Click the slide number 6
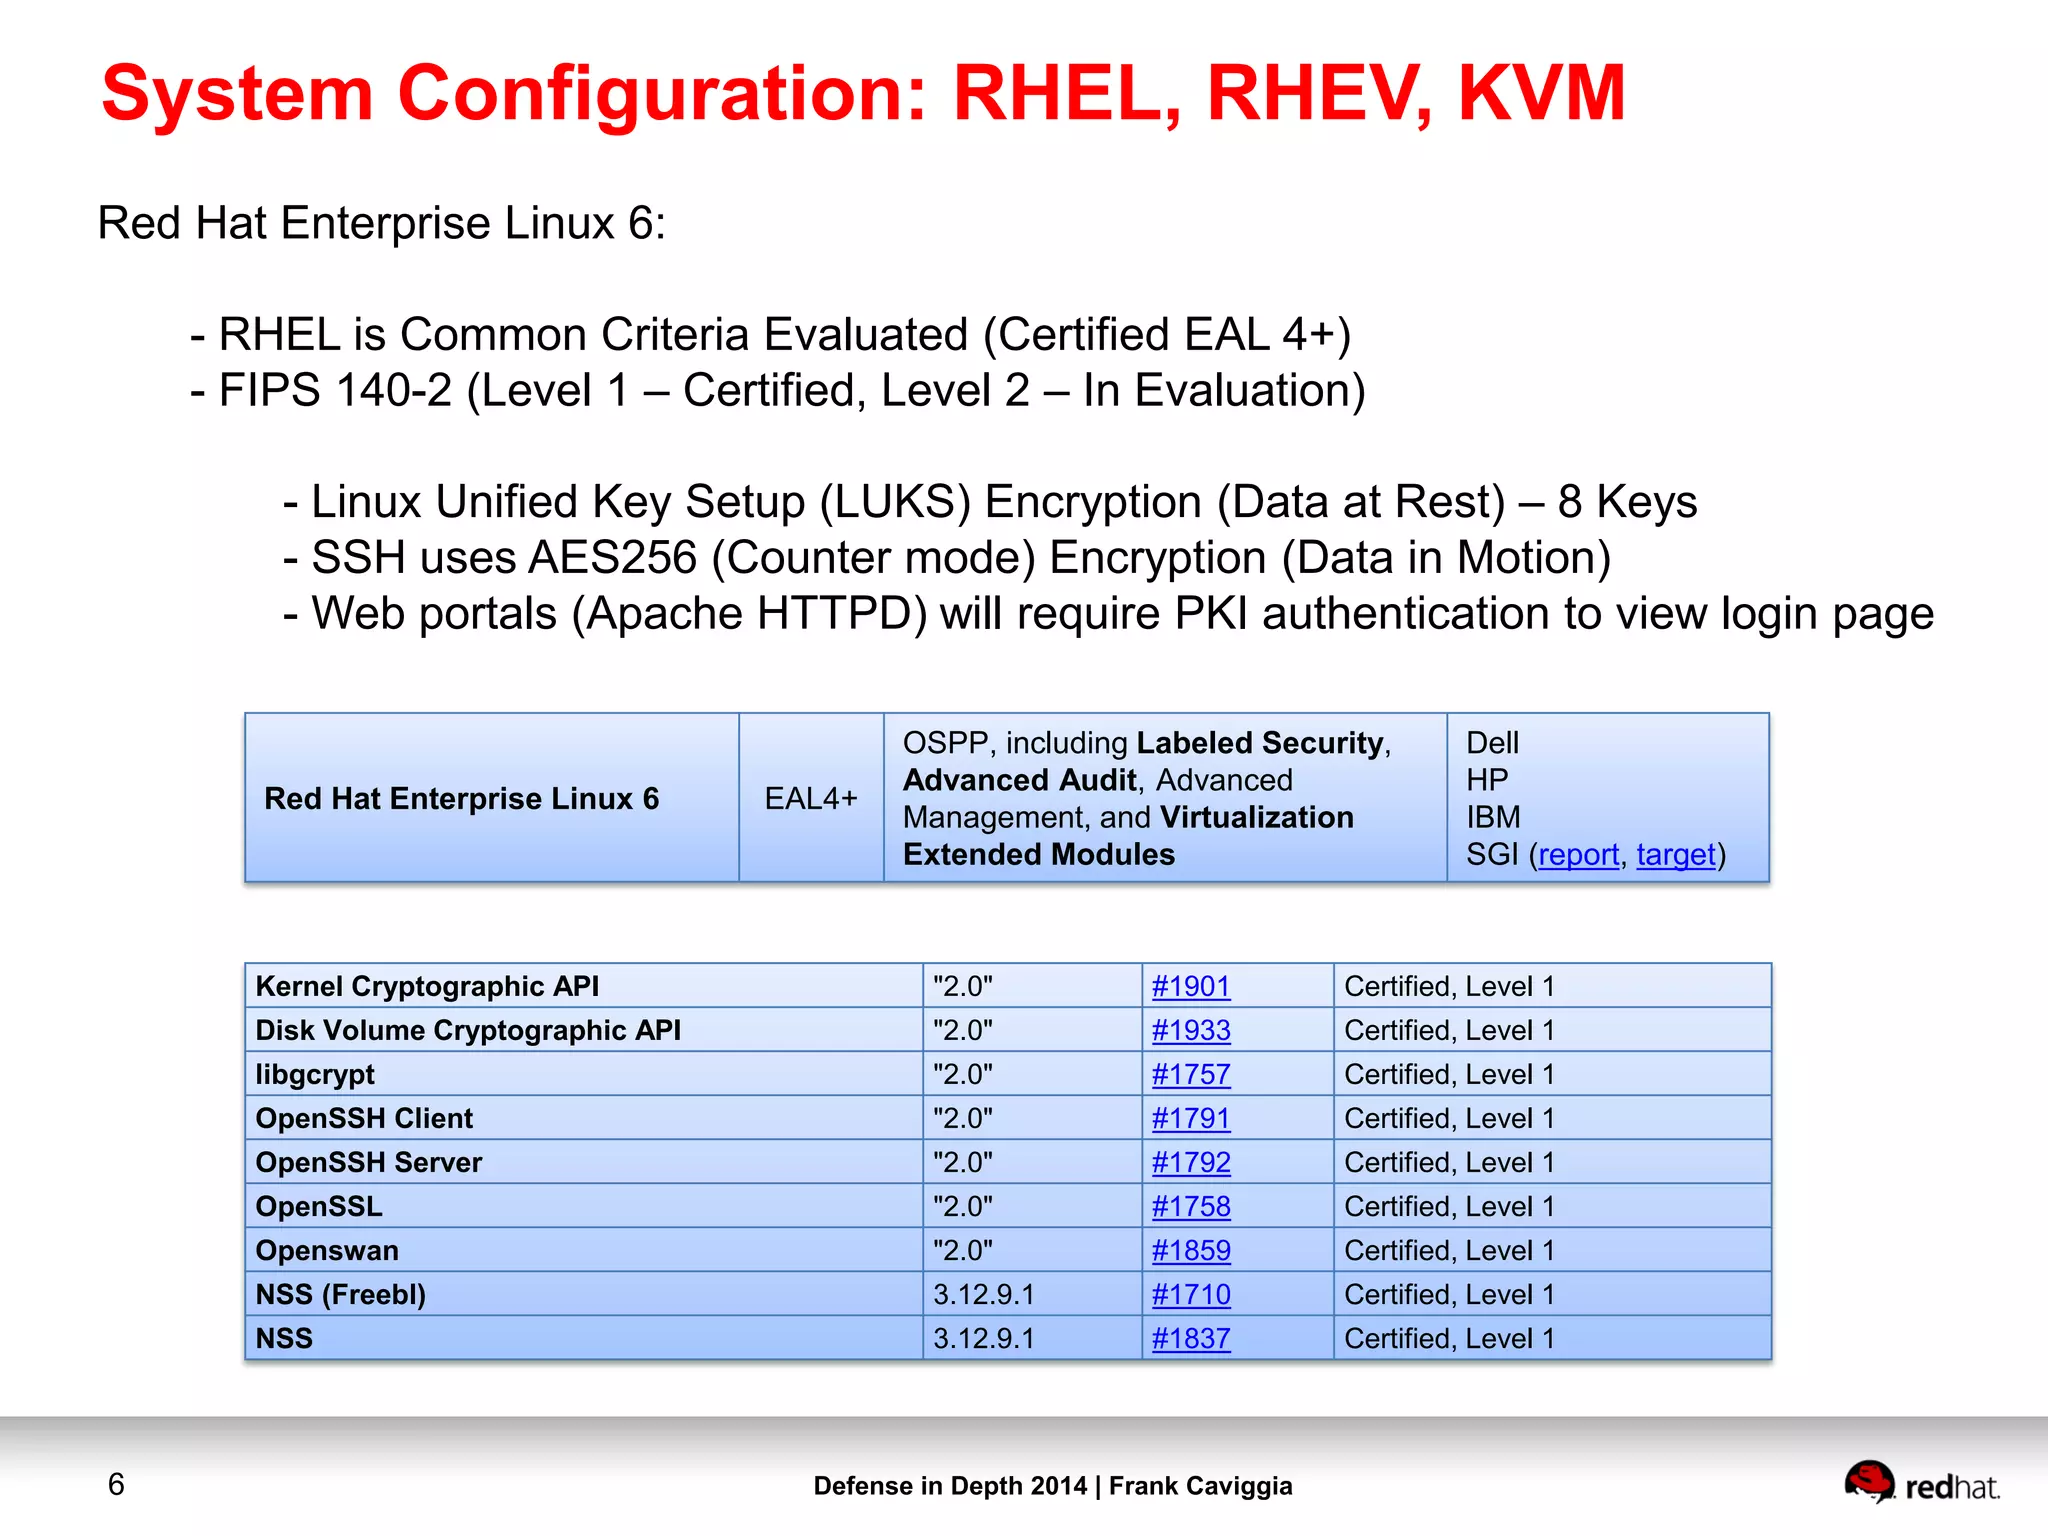The width and height of the screenshot is (2048, 1536). 116,1484
